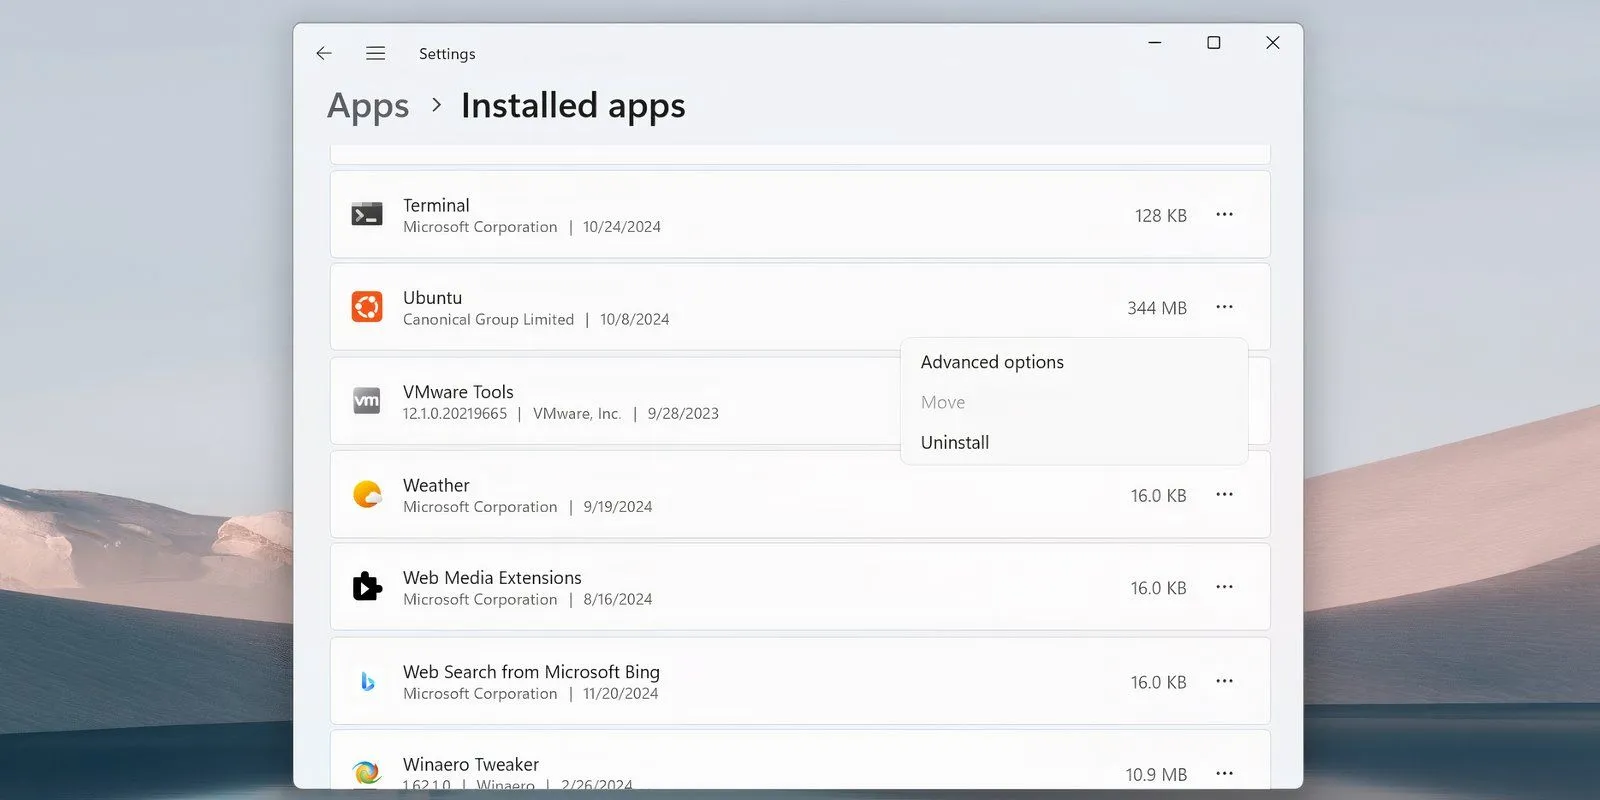Click Winaero Tweaker's 10.9 MB size
Viewport: 1600px width, 800px height.
[1156, 775]
